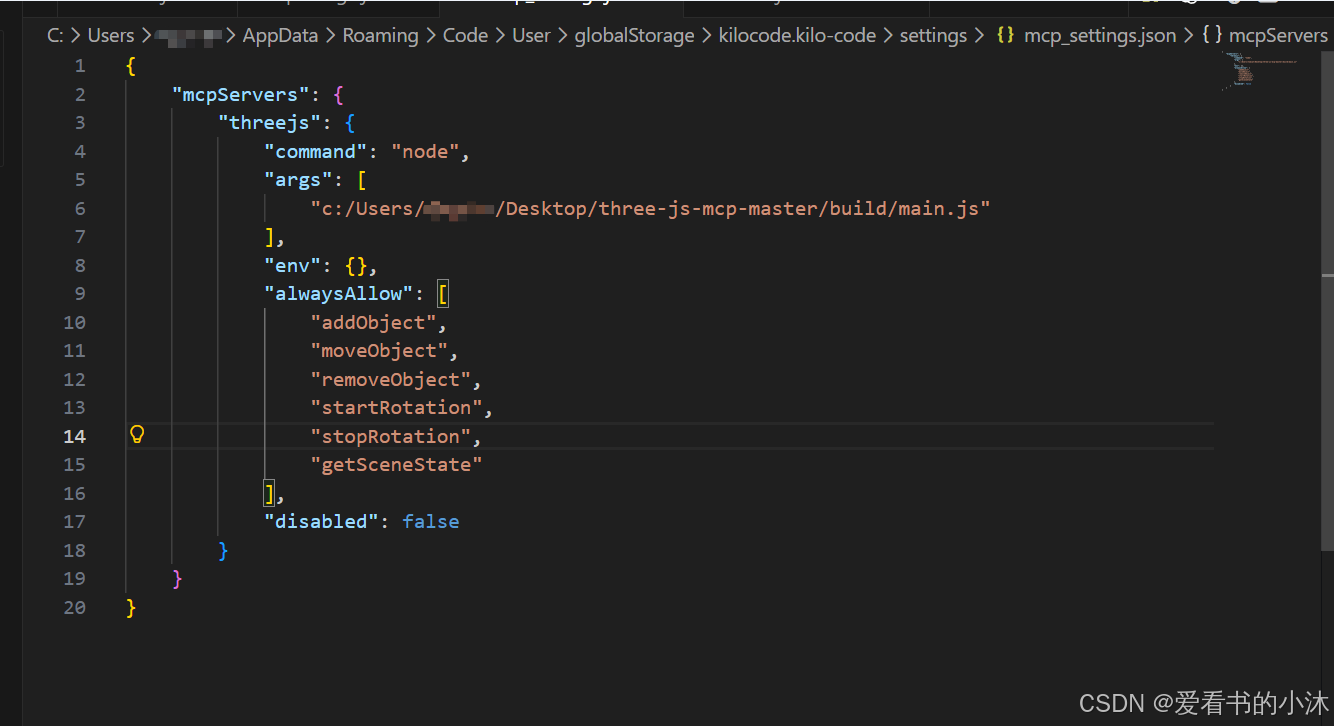
Task: Click the "getSceneState" entry
Action: point(397,464)
